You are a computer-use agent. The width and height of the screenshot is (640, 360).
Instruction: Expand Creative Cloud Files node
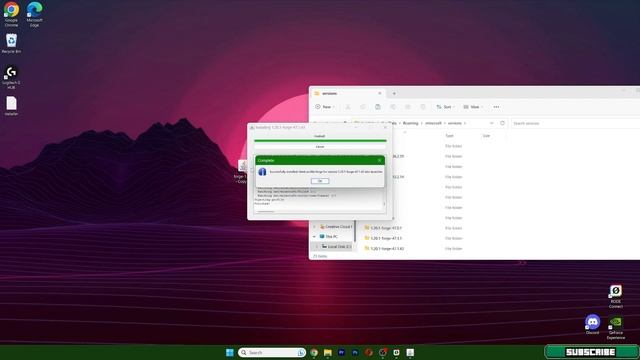pyautogui.click(x=314, y=227)
